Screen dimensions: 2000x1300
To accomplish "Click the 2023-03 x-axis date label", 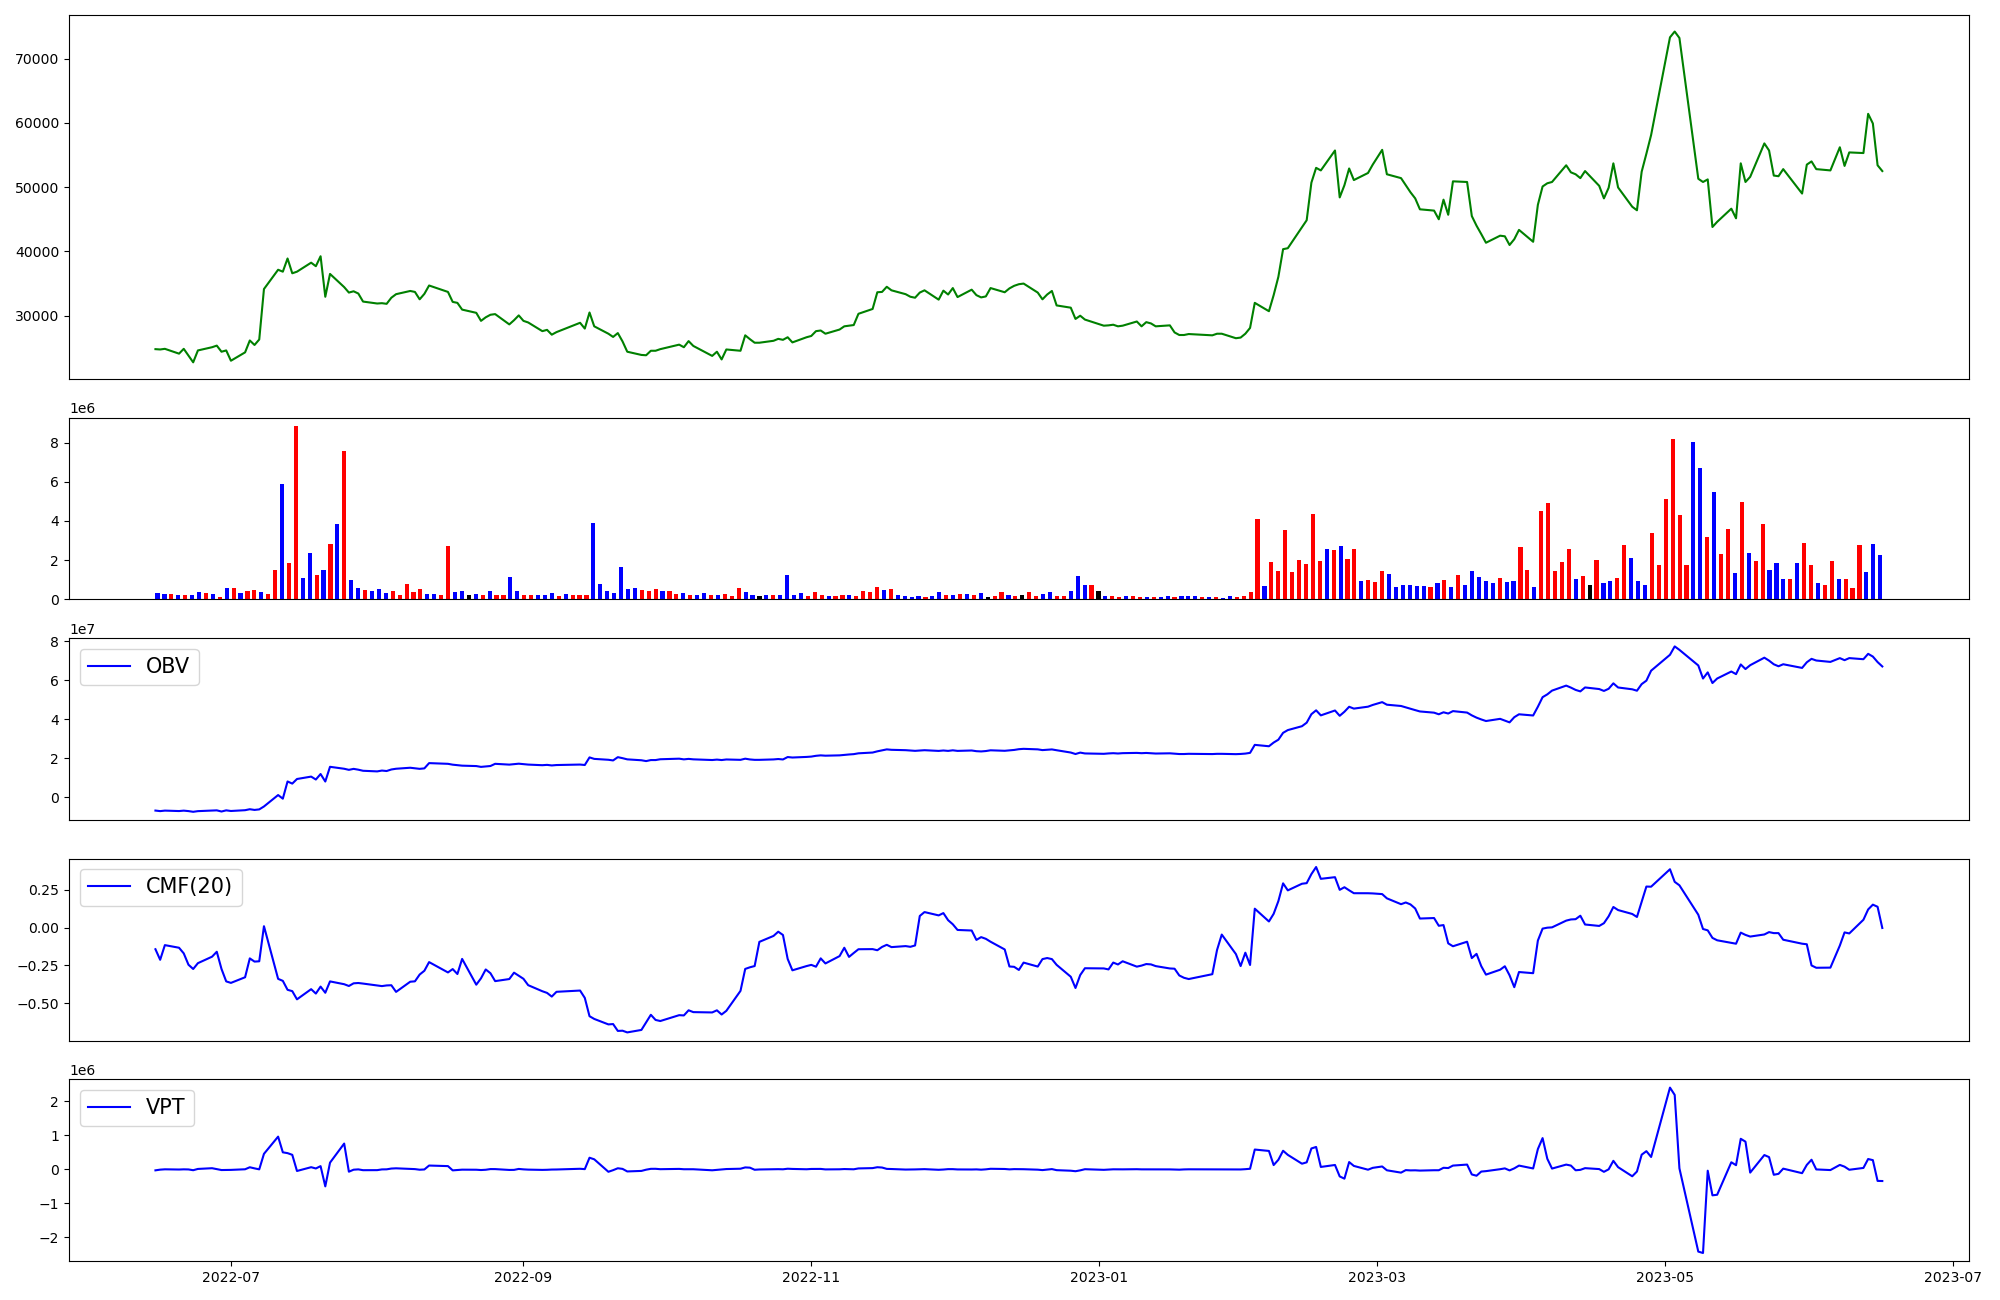I will [1377, 1276].
